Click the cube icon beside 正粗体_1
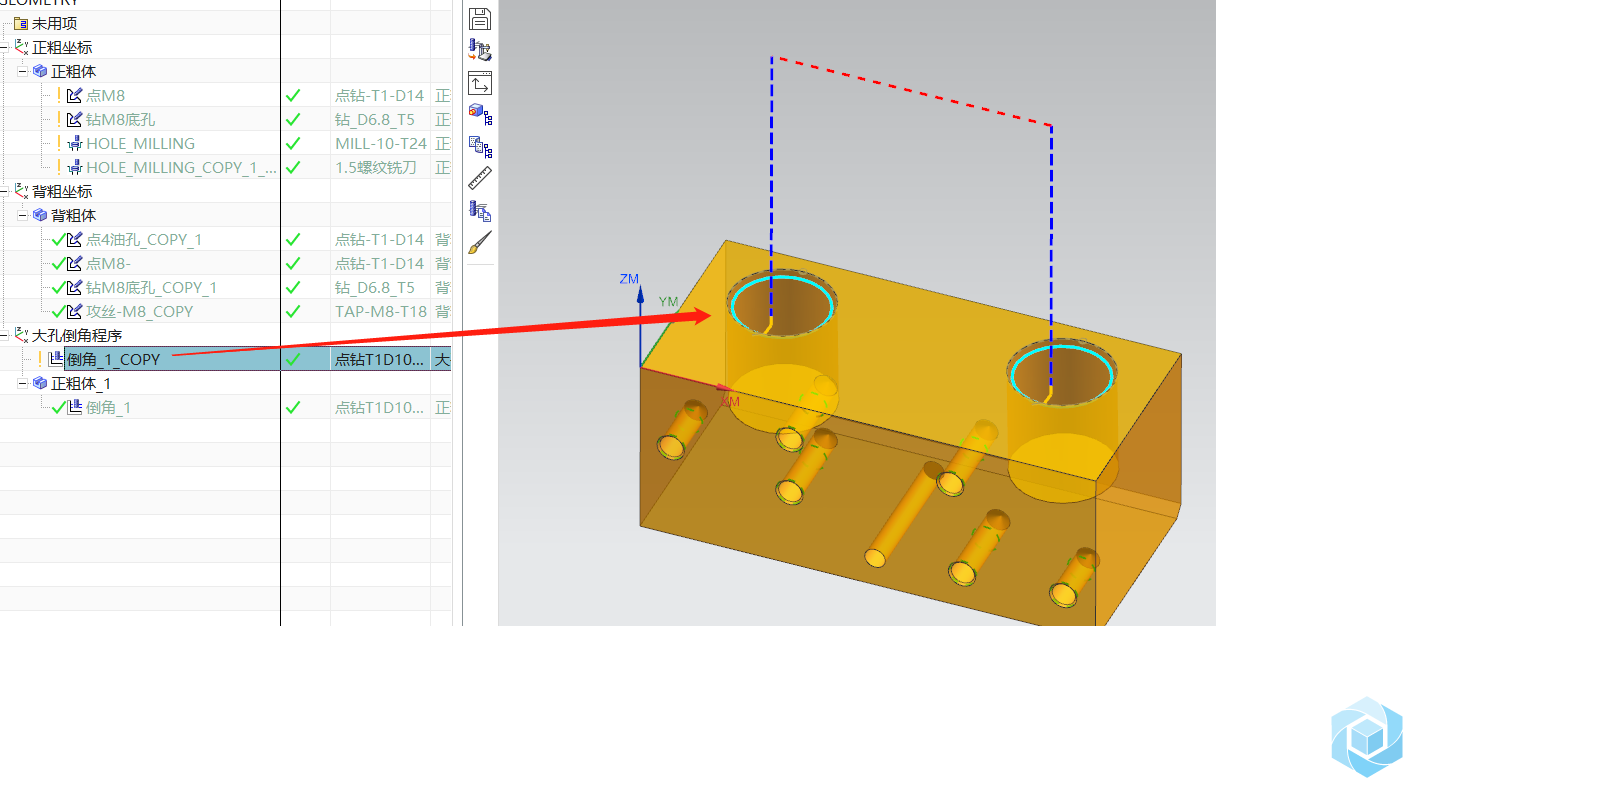Screen dimensions: 1614x791 [x=40, y=383]
